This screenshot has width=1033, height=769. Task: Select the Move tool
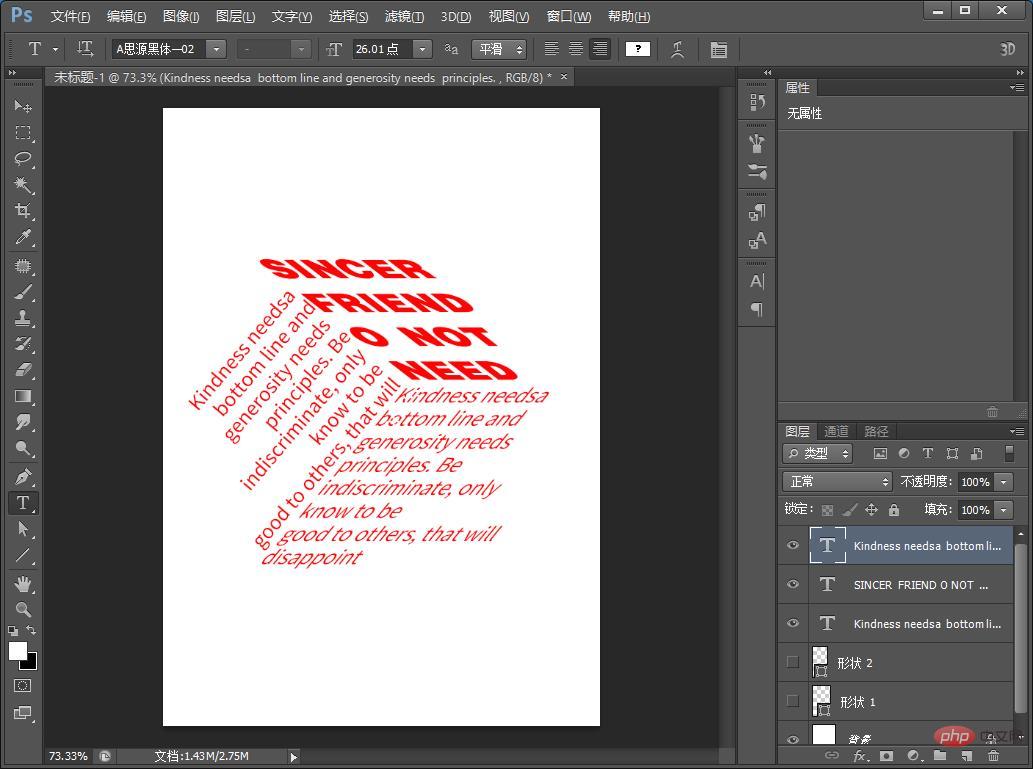(x=23, y=106)
